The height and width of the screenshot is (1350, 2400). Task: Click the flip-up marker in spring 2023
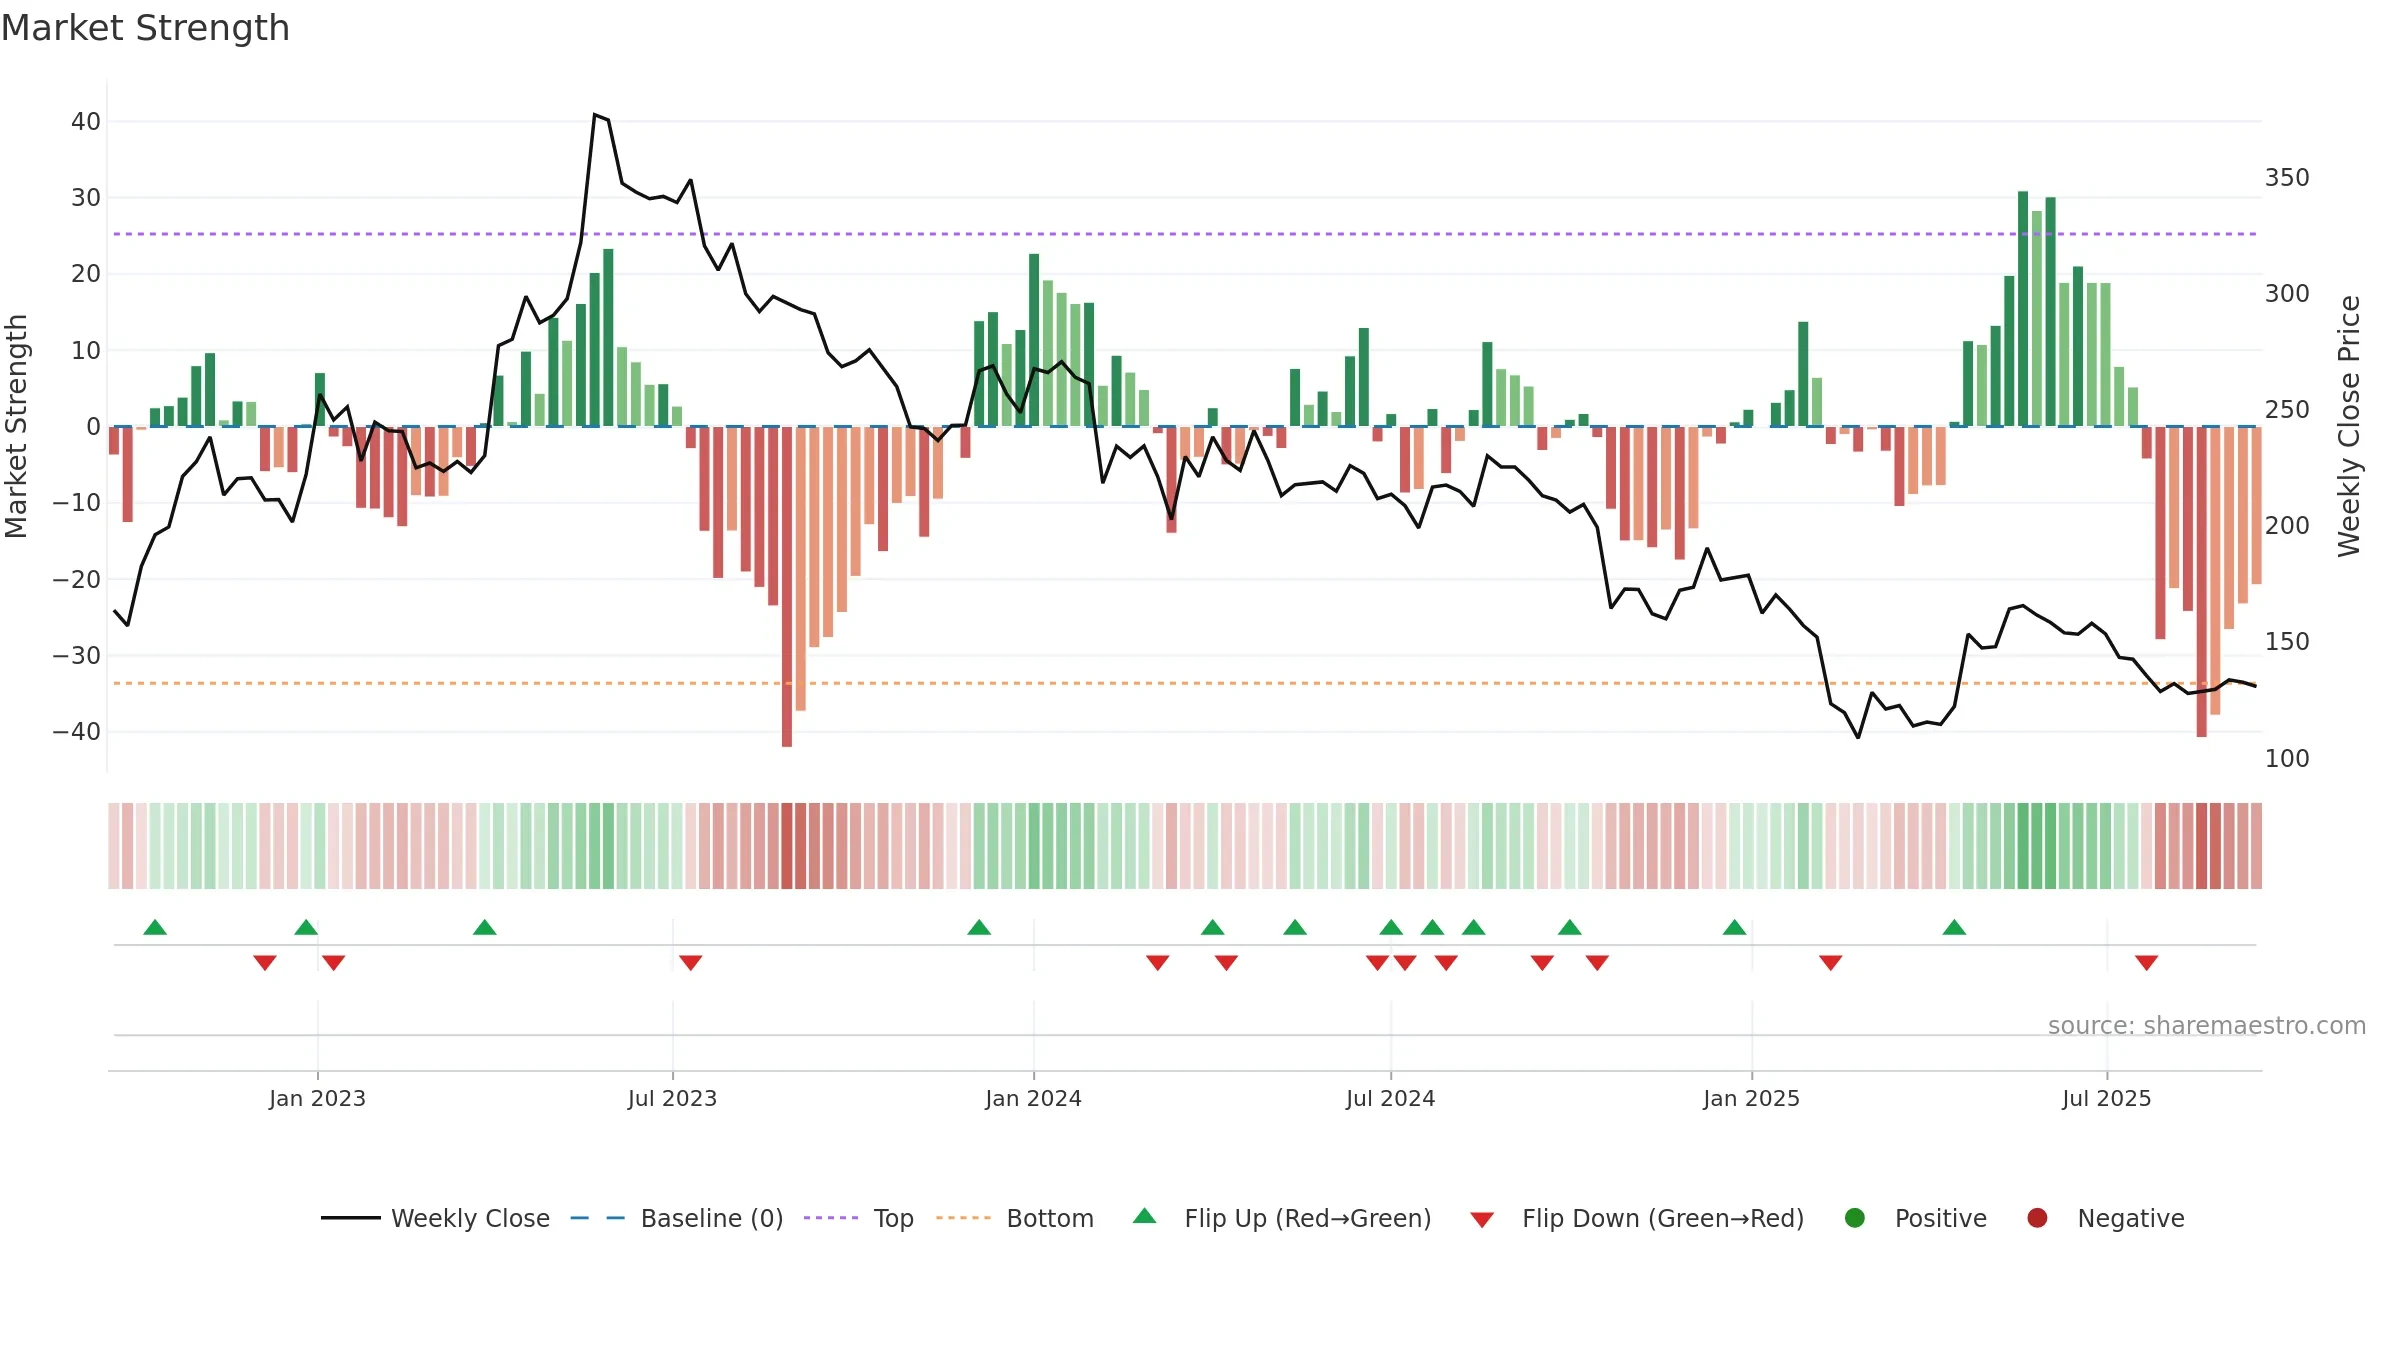coord(484,927)
